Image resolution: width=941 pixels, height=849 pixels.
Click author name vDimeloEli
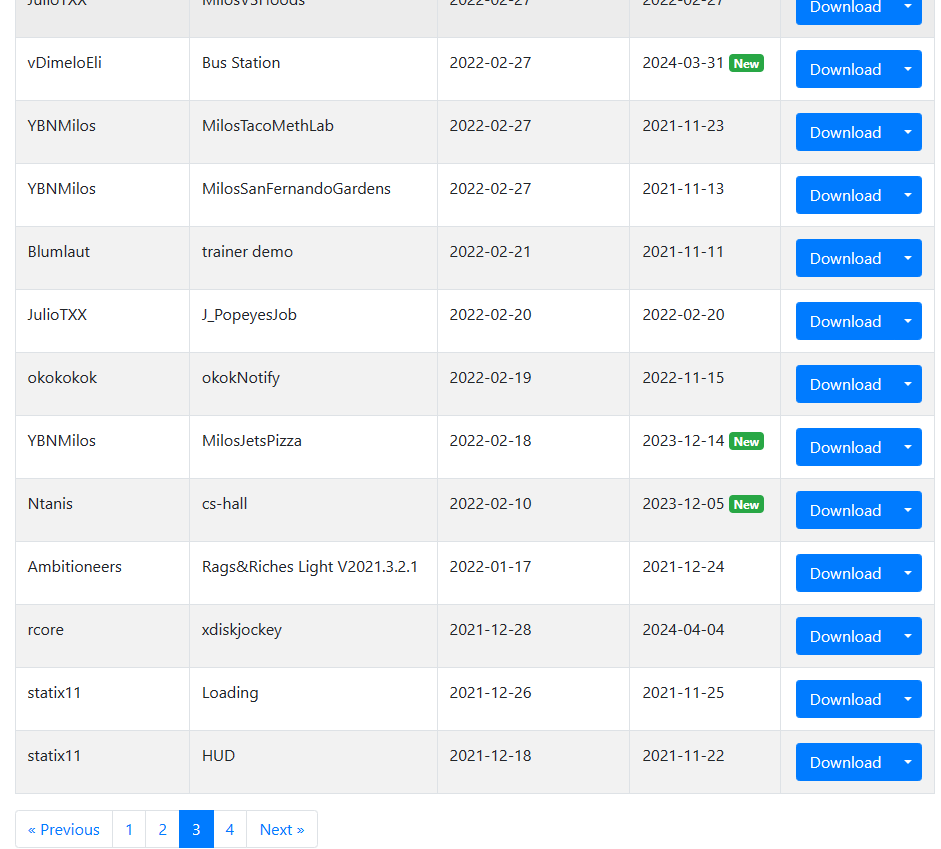point(65,62)
